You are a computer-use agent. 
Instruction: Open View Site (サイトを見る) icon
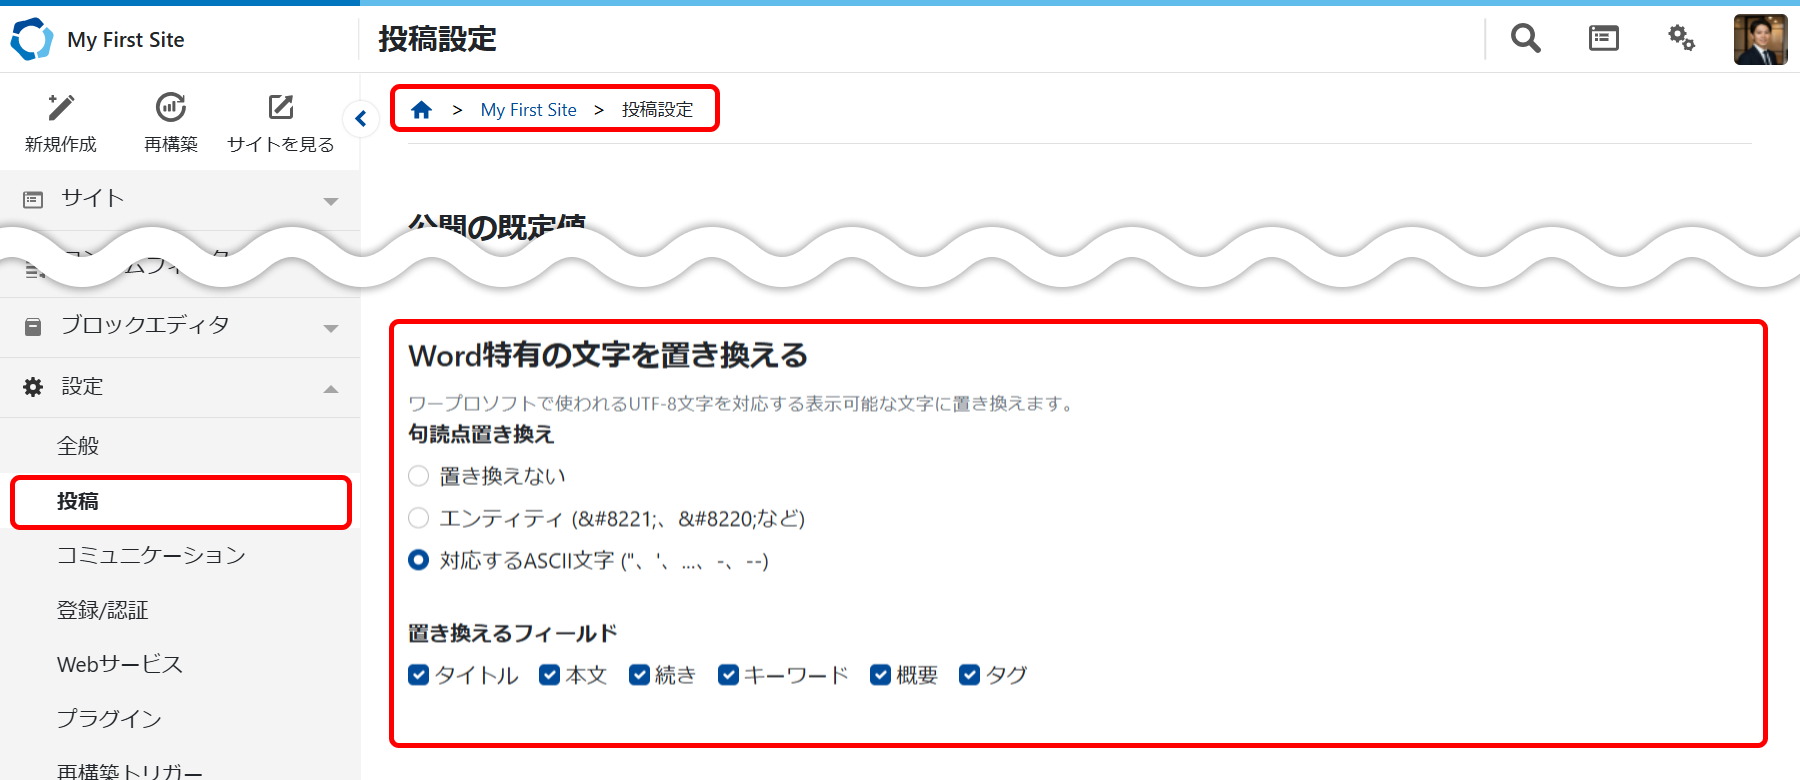(x=281, y=108)
